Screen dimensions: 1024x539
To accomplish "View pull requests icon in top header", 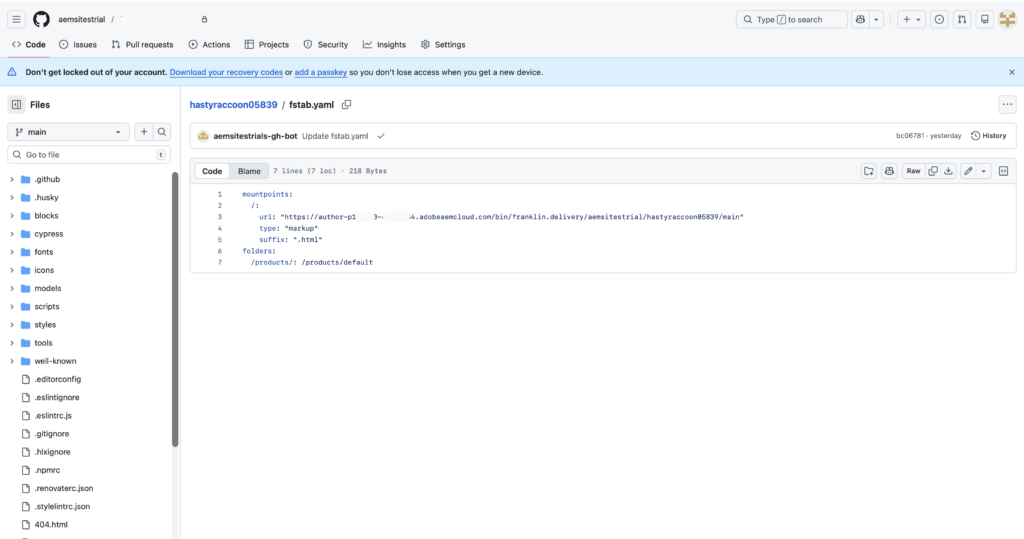I will click(962, 20).
